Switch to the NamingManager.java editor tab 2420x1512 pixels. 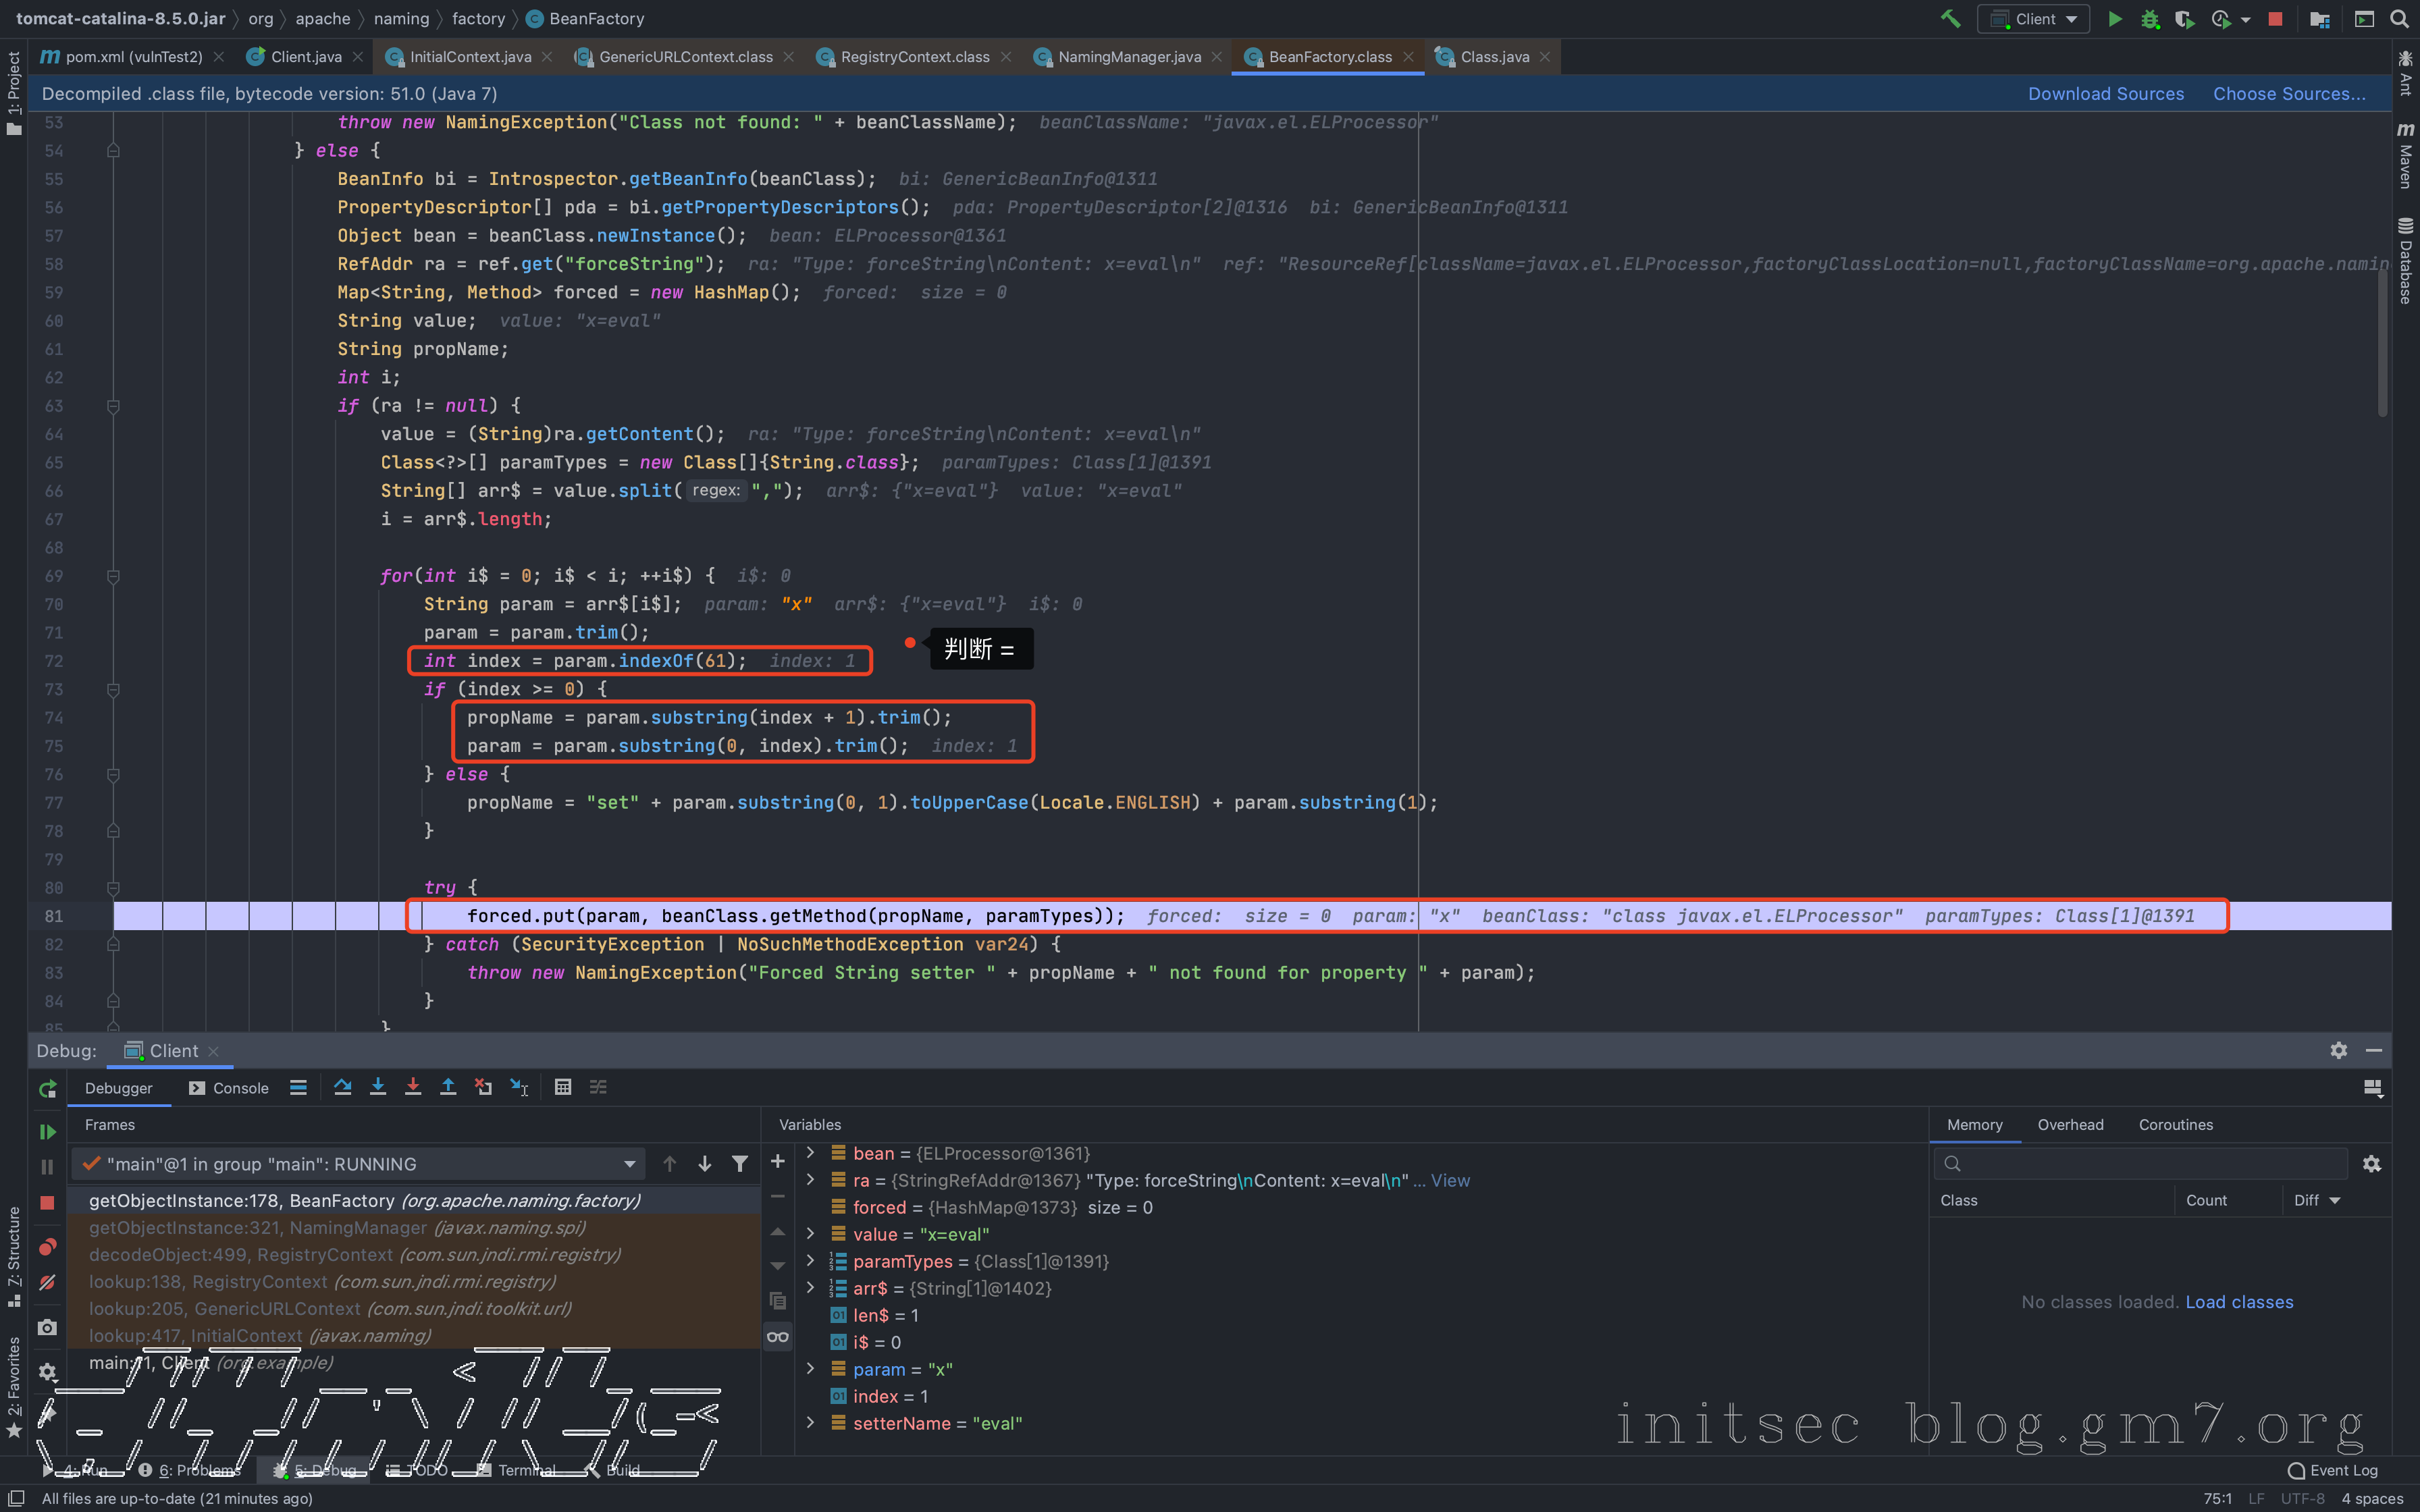1129,57
